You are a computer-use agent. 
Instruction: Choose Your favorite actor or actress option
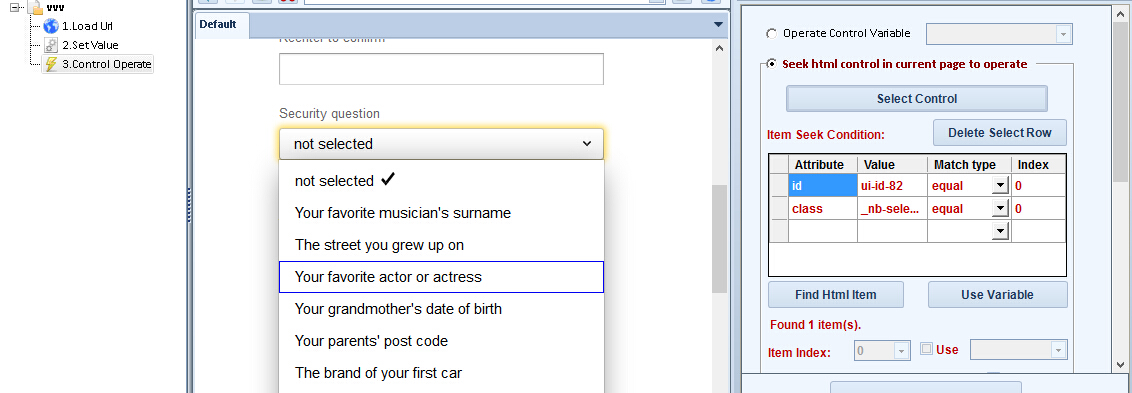pyautogui.click(x=441, y=277)
